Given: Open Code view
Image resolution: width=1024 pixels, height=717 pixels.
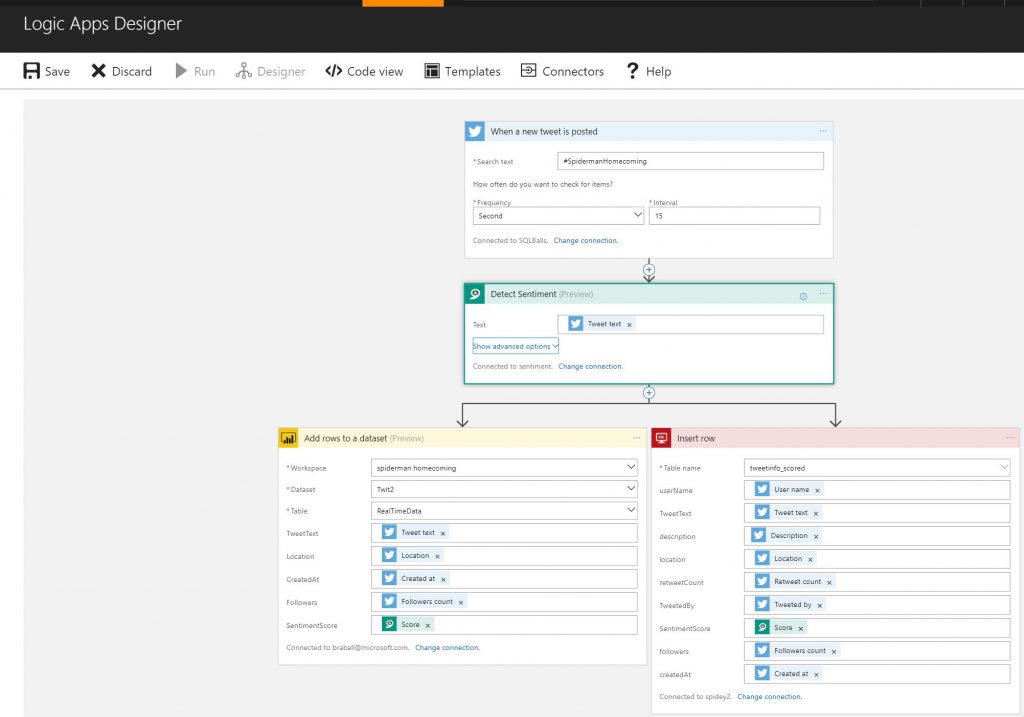Looking at the screenshot, I should [x=364, y=71].
